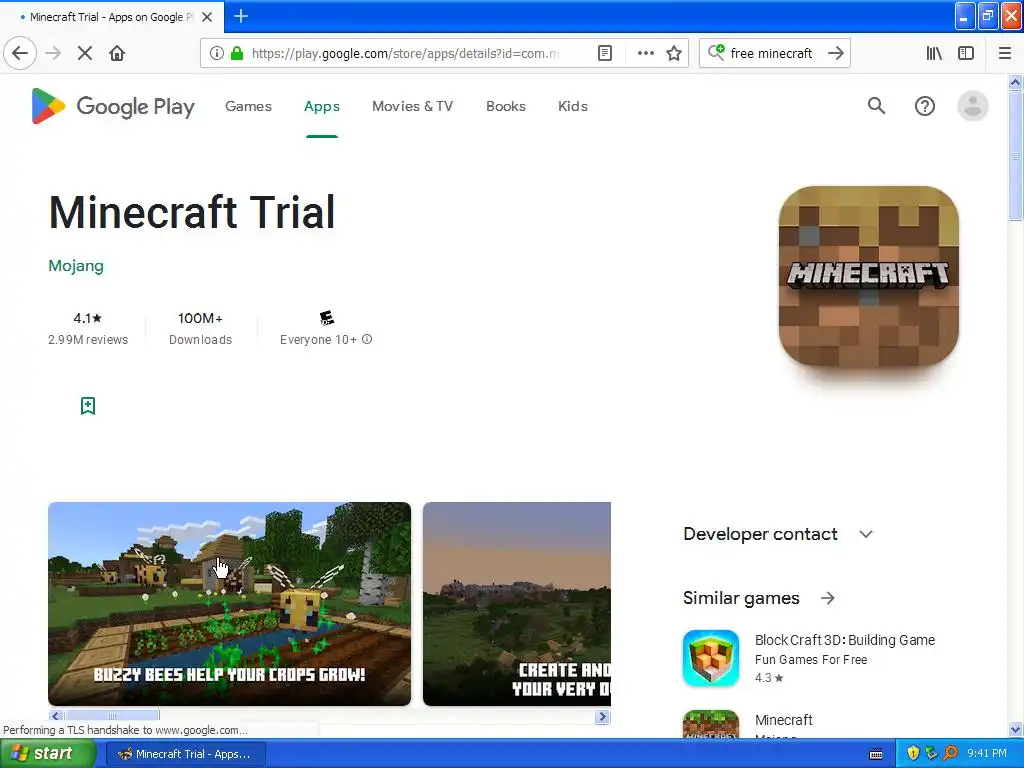Go back with the browser back arrow

(x=20, y=53)
